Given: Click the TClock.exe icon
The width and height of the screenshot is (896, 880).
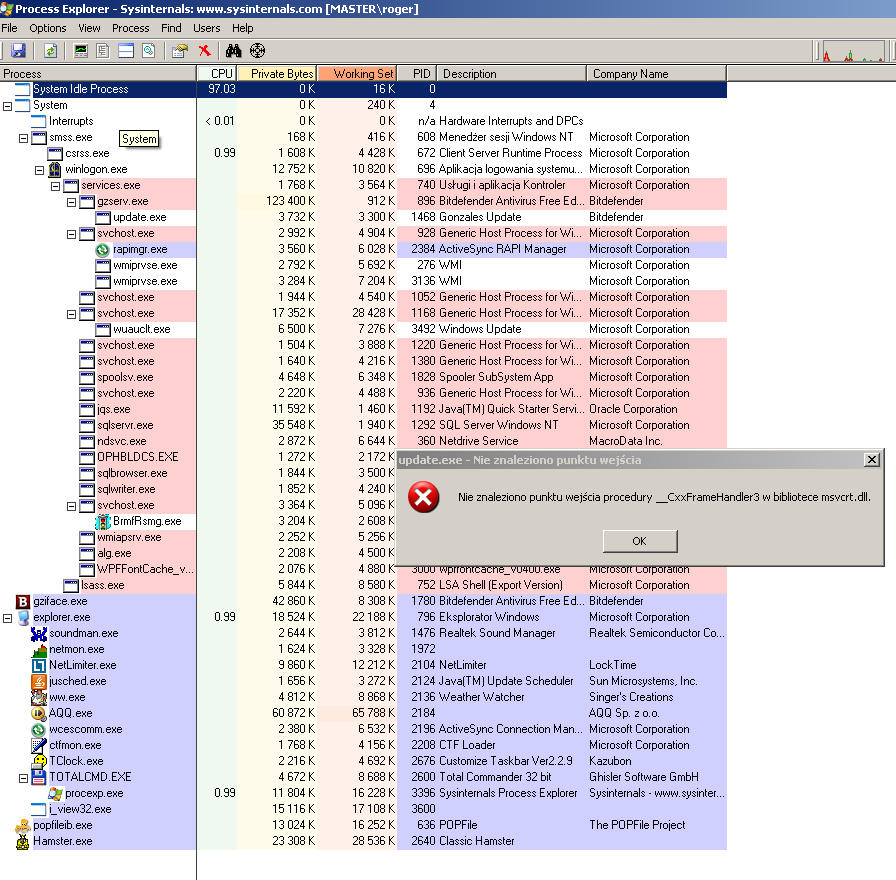Looking at the screenshot, I should point(39,761).
